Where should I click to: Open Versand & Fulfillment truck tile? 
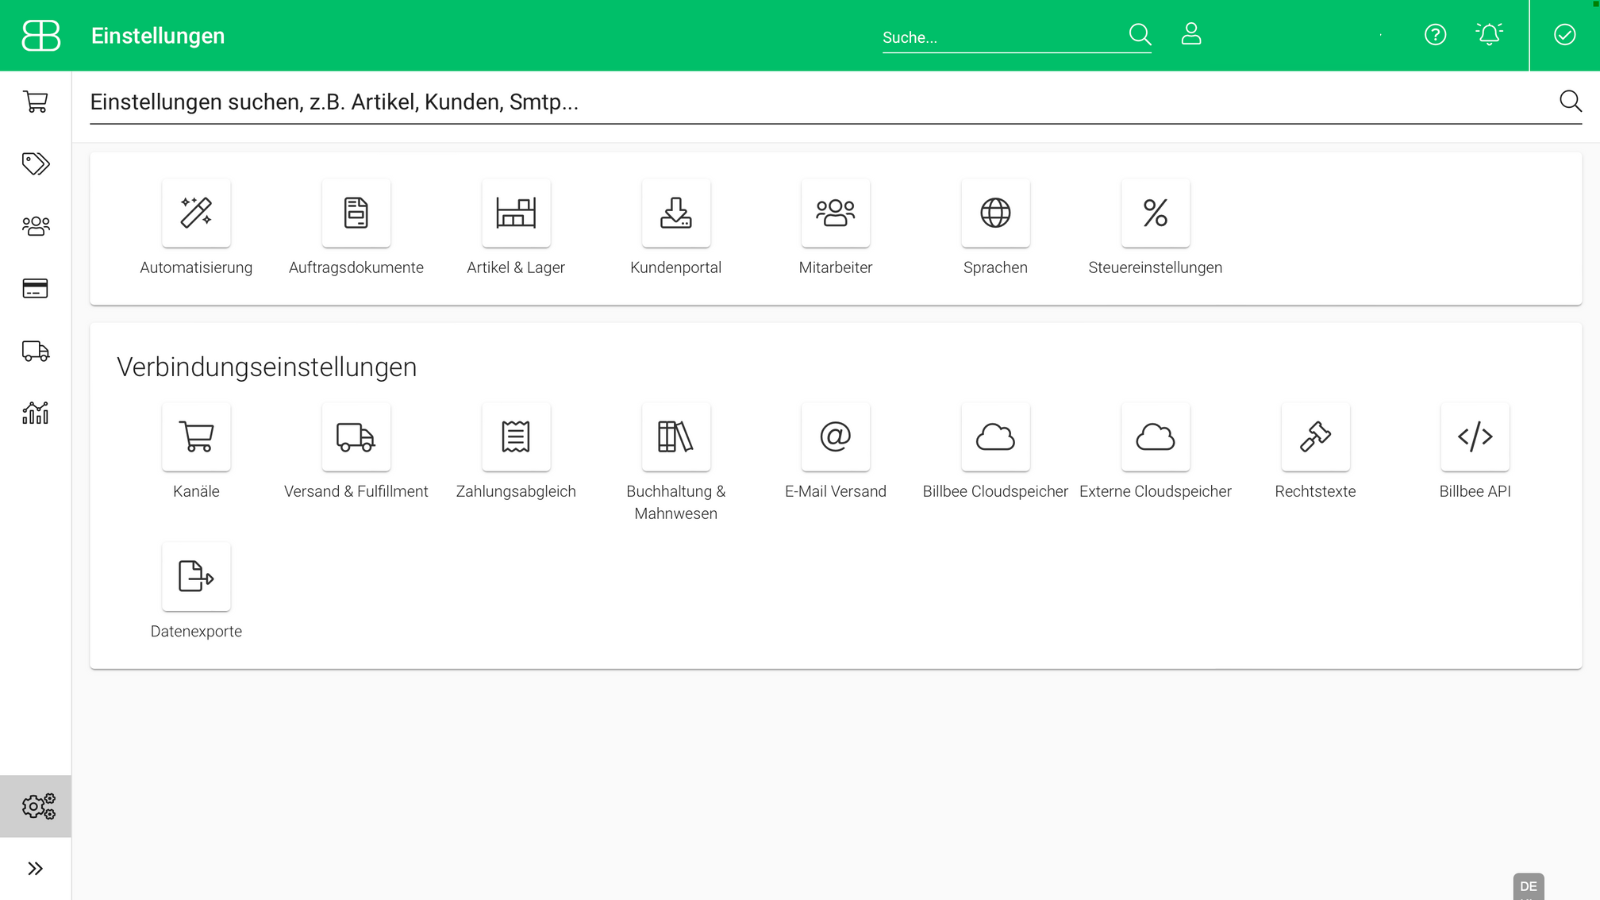356,437
